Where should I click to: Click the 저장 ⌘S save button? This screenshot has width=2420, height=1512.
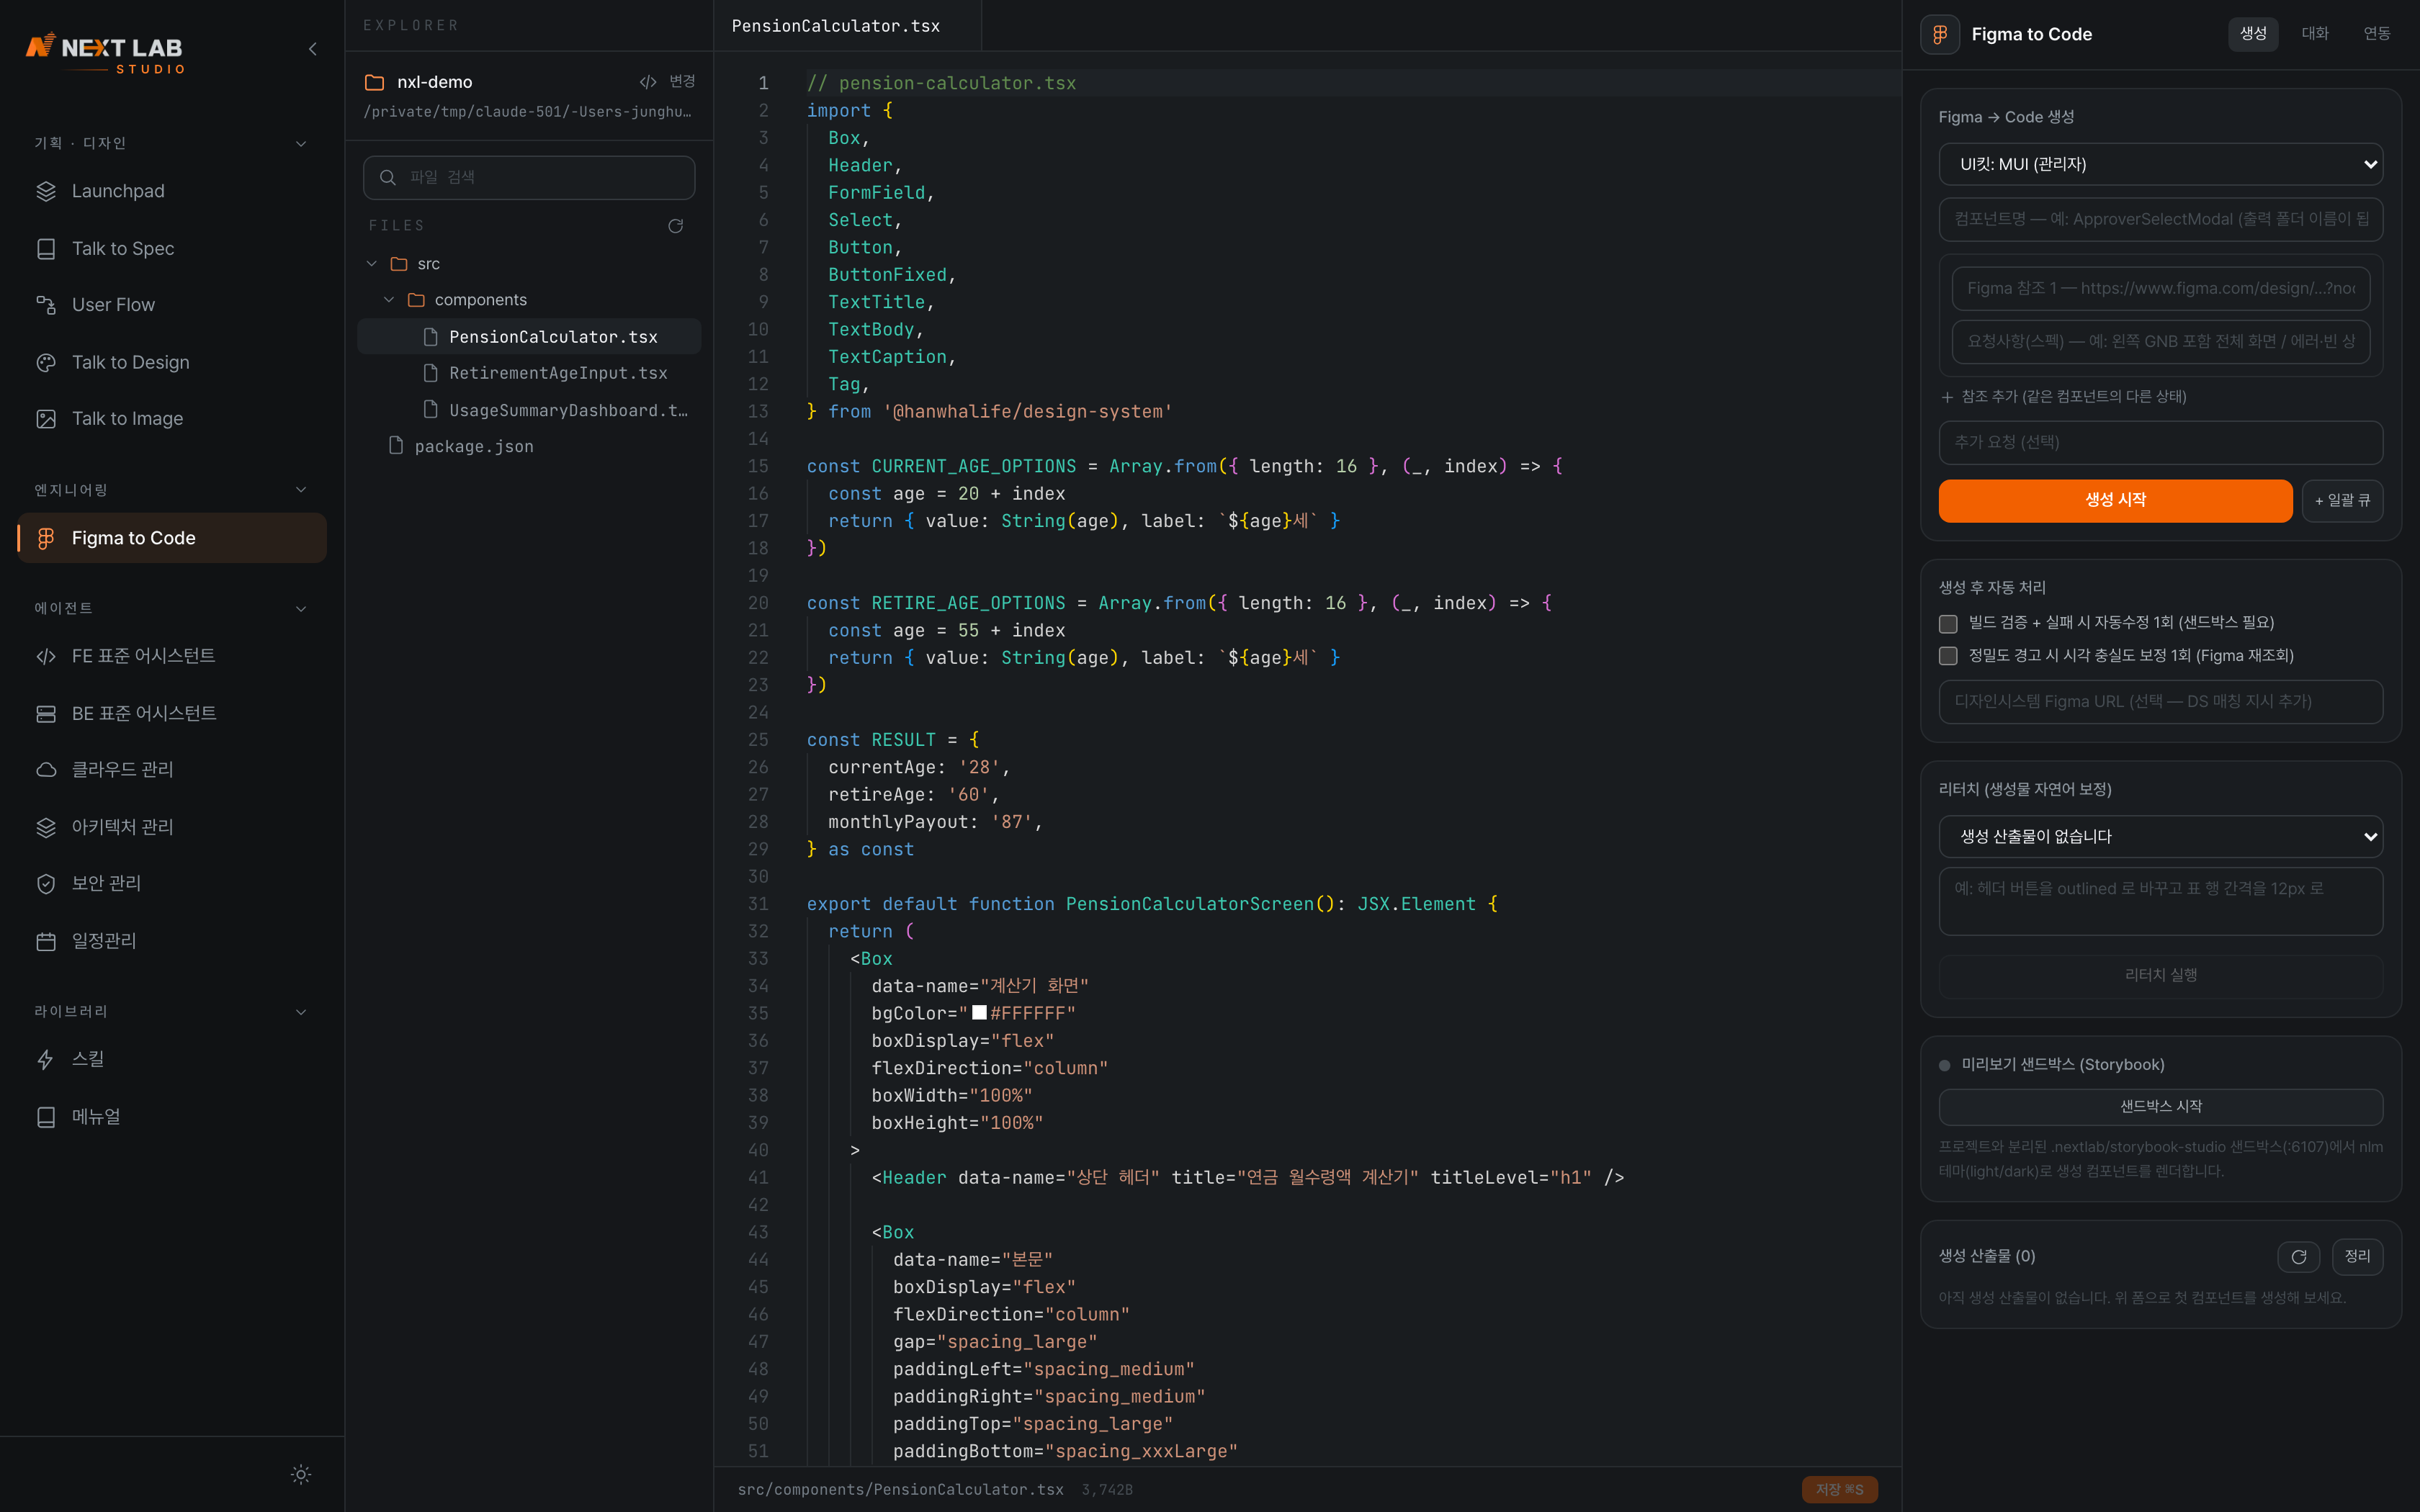click(1839, 1489)
